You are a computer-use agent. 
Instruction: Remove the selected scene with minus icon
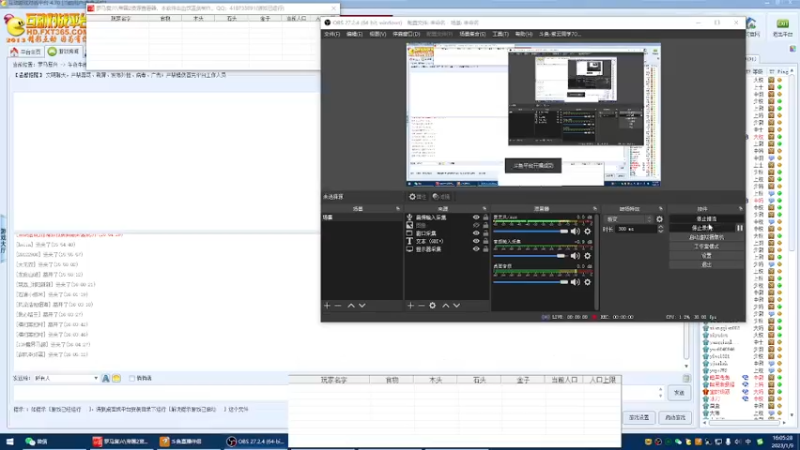point(338,306)
